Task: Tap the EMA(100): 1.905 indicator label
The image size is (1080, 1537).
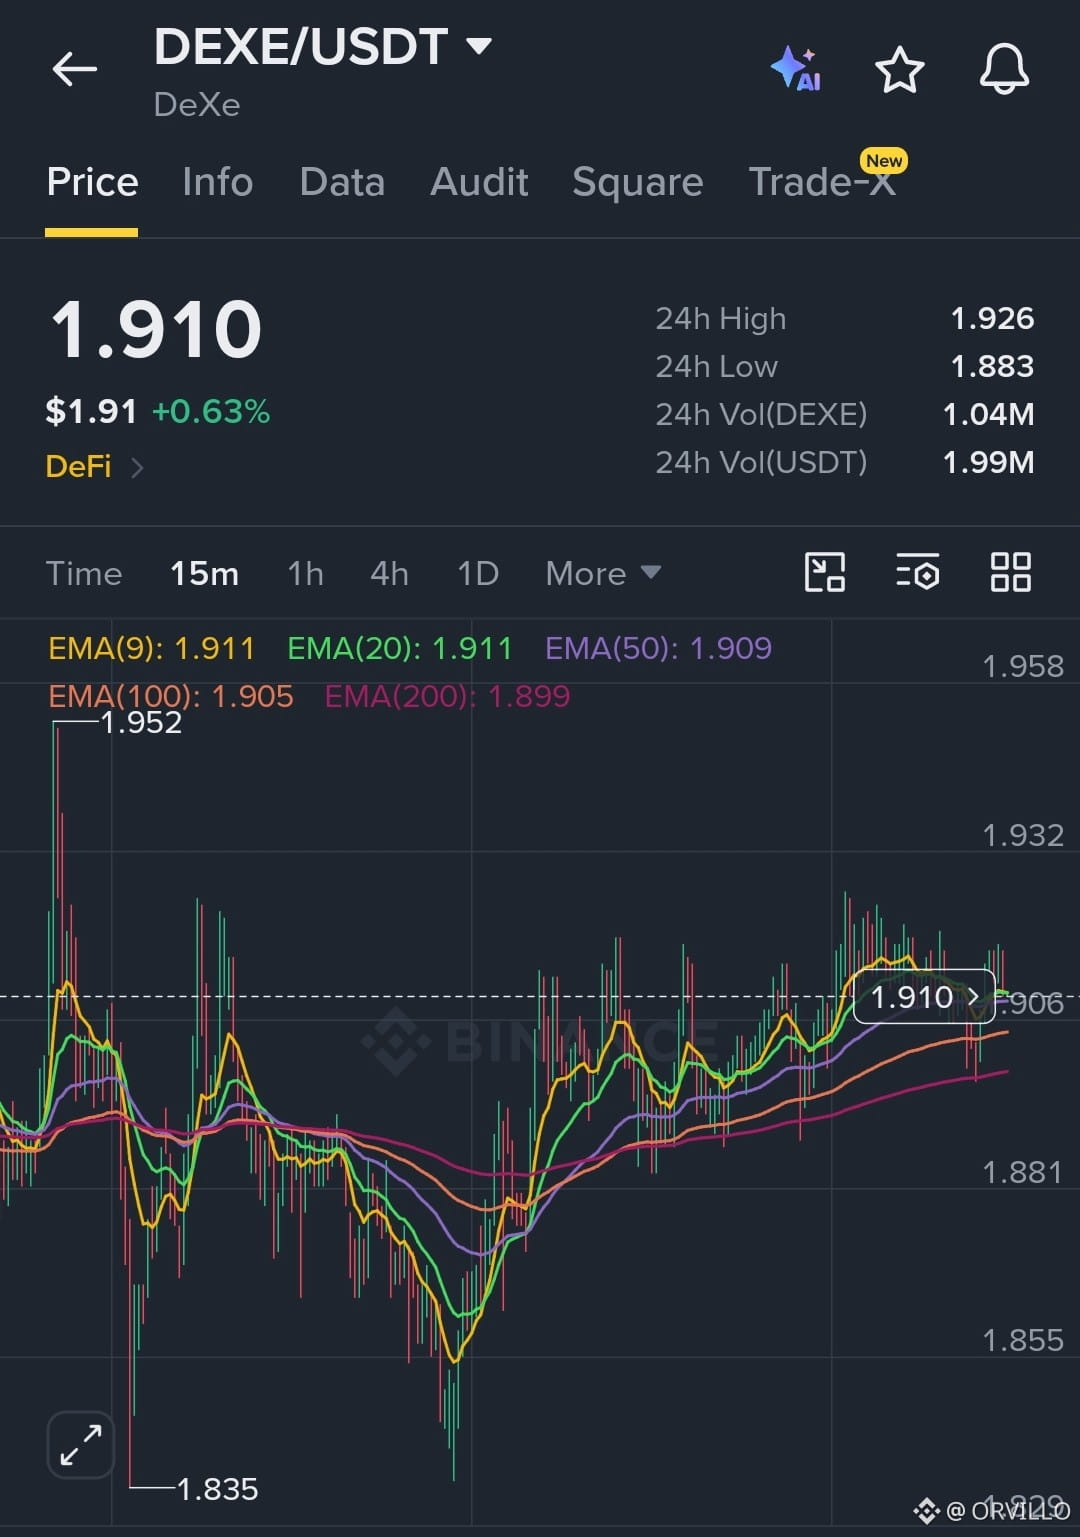Action: pos(171,696)
